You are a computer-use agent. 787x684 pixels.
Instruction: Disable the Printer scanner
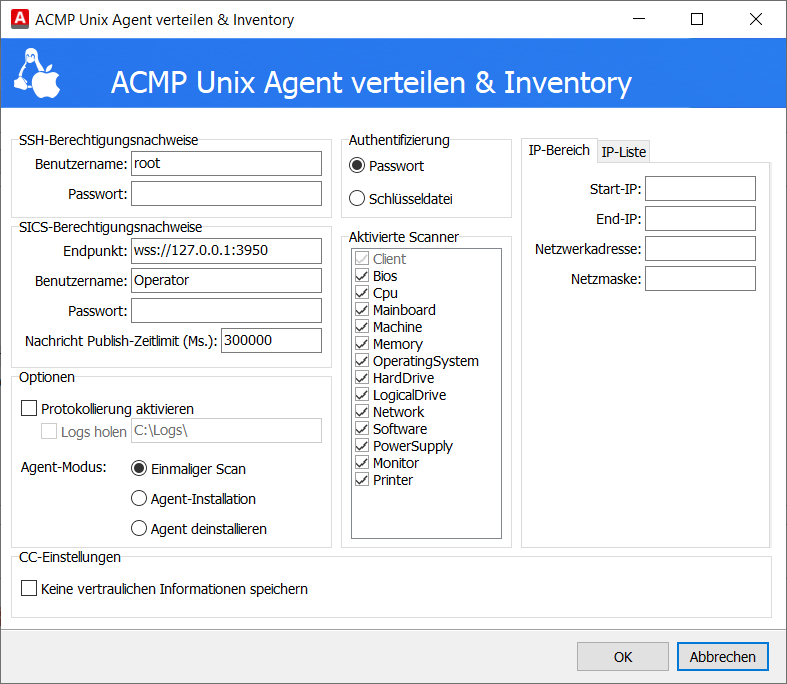pos(362,480)
